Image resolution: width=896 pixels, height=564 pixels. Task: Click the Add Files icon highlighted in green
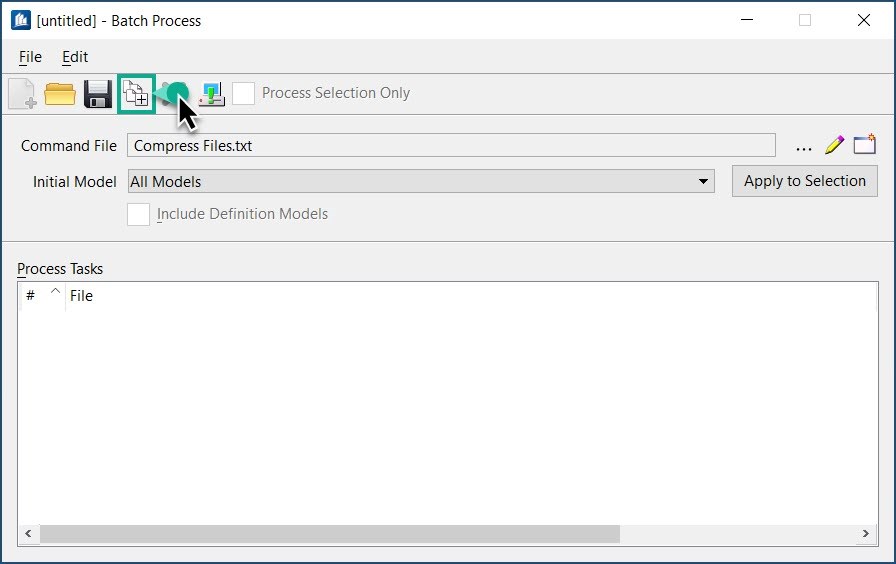135,94
